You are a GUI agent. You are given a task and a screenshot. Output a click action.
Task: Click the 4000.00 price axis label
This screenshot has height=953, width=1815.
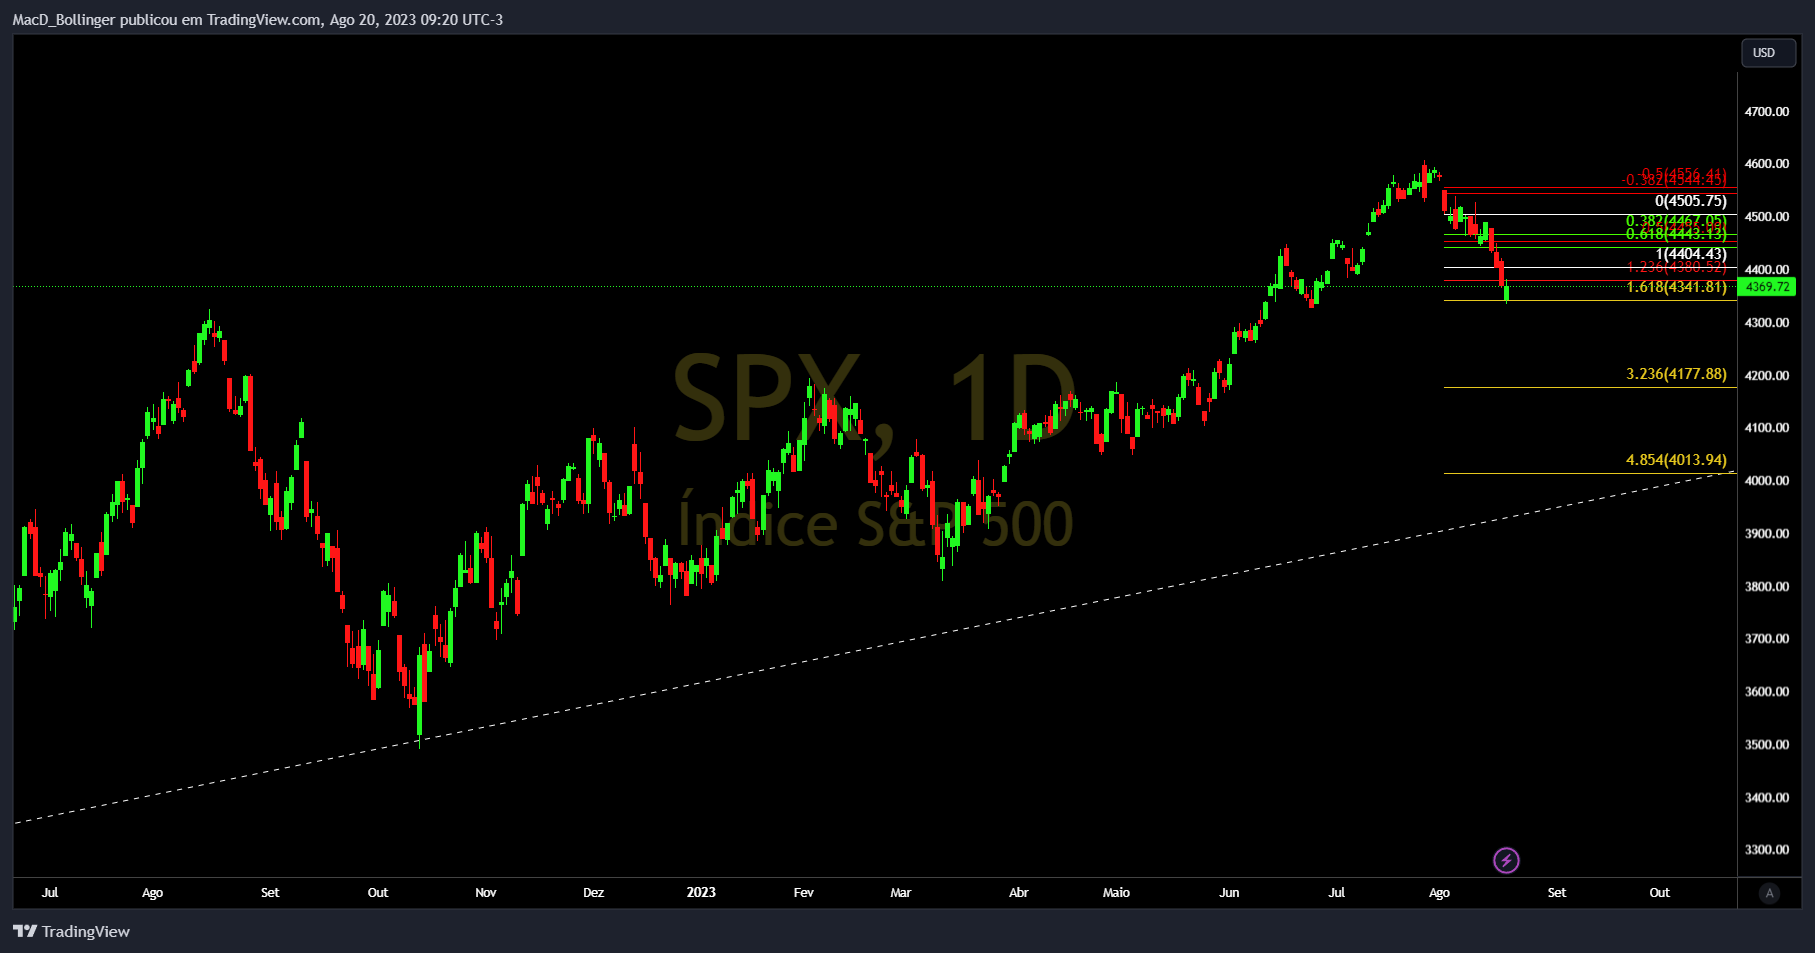(1767, 481)
